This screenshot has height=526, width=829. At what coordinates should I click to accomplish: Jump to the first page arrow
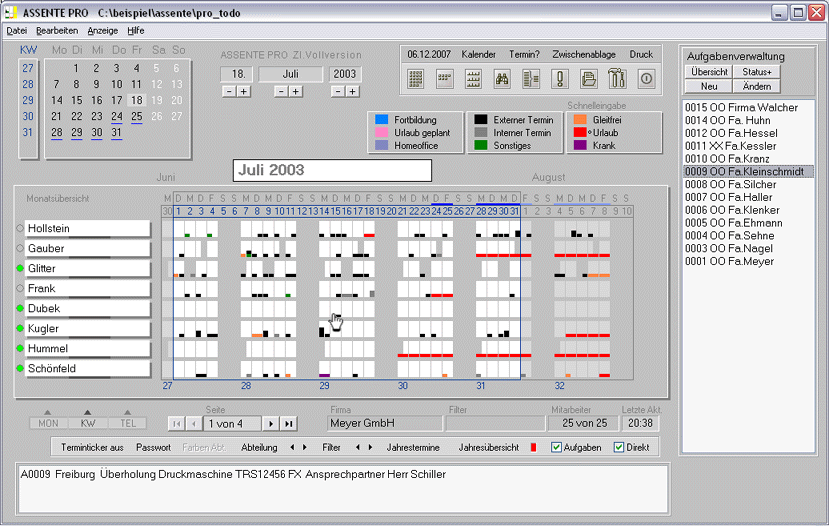tap(177, 423)
